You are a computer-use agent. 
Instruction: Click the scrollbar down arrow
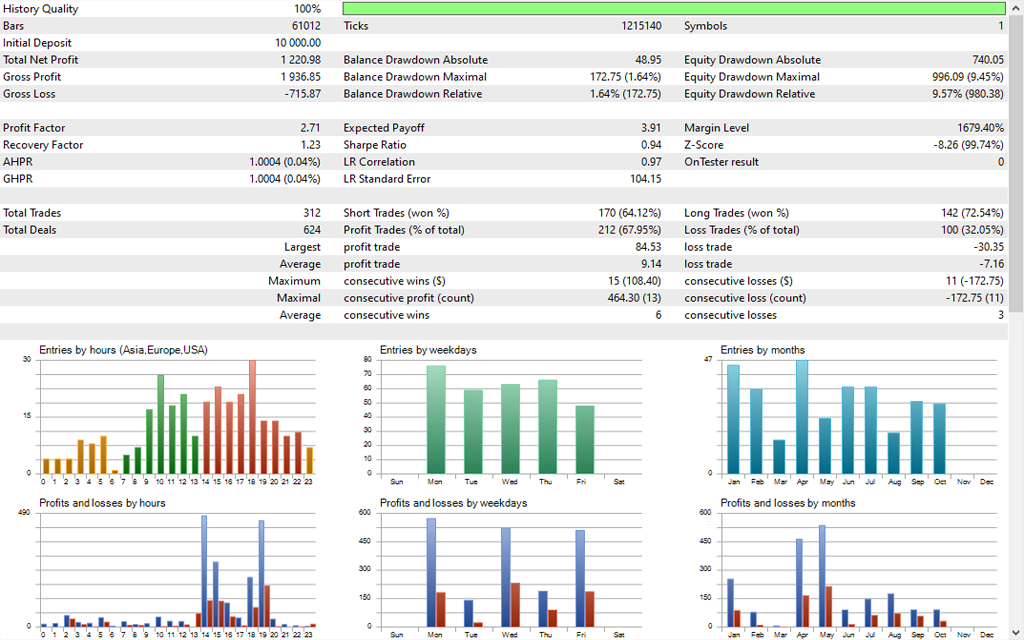pos(1016,633)
